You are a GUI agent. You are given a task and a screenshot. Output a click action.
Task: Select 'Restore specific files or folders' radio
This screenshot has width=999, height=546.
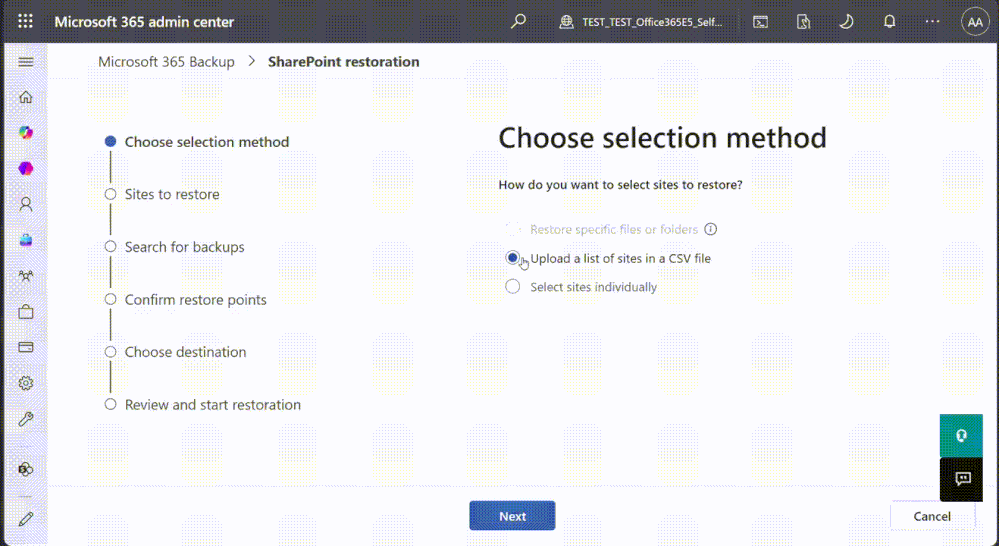pos(513,229)
